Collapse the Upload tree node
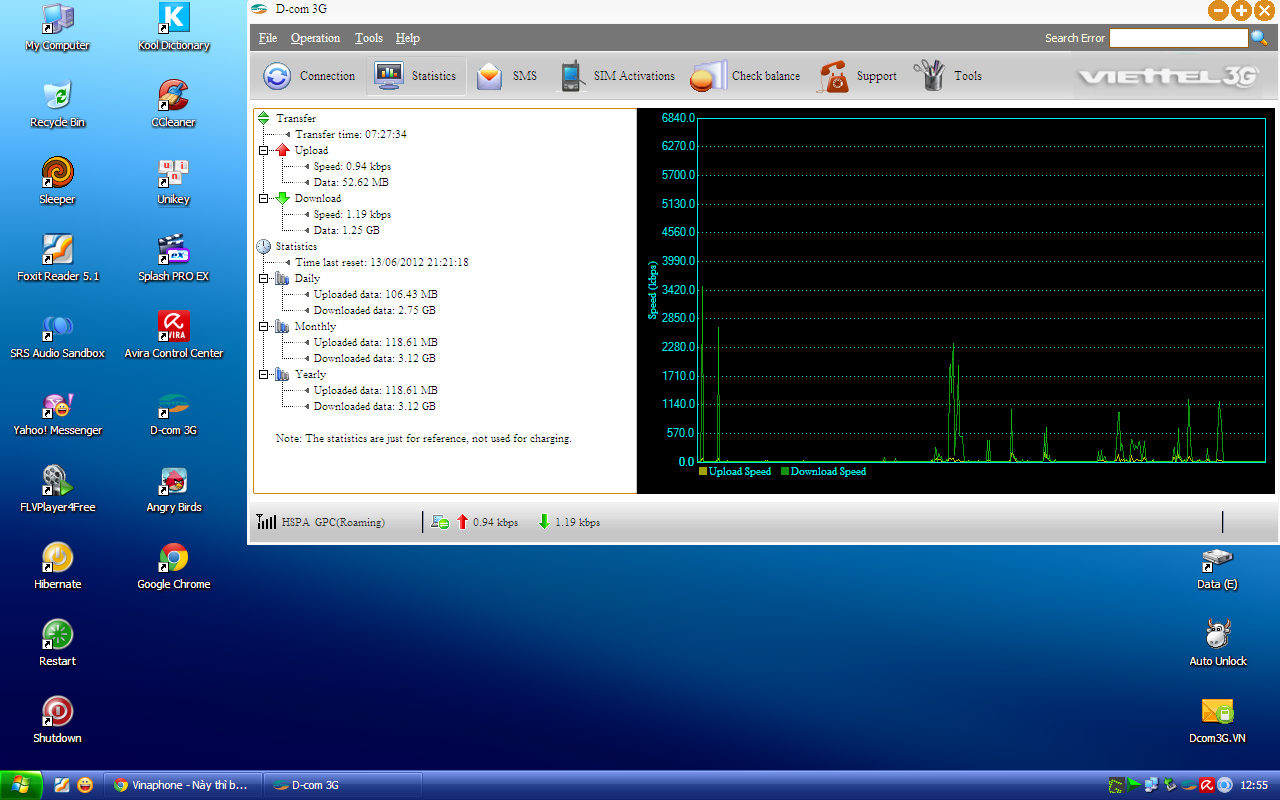 click(x=264, y=150)
